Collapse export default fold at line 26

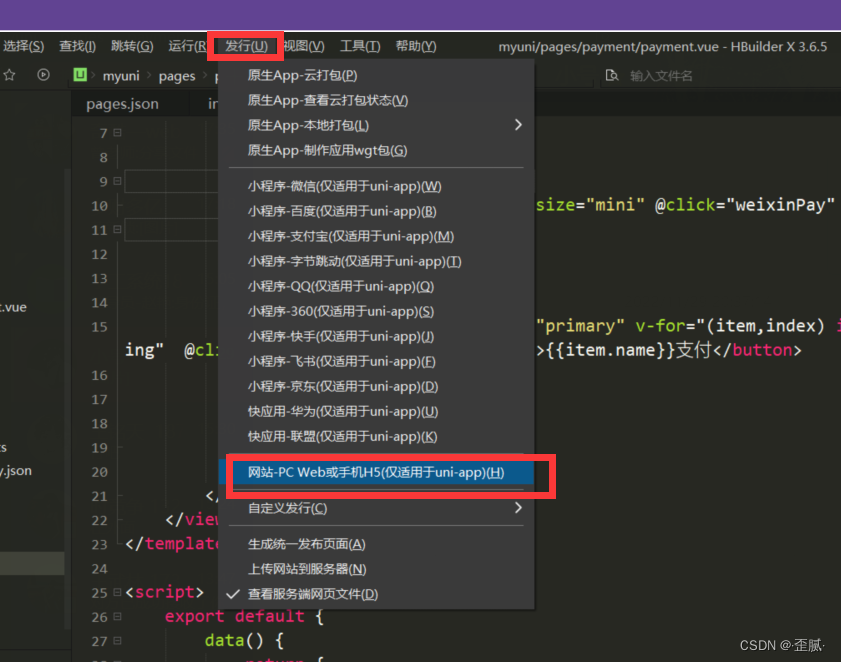pyautogui.click(x=117, y=616)
